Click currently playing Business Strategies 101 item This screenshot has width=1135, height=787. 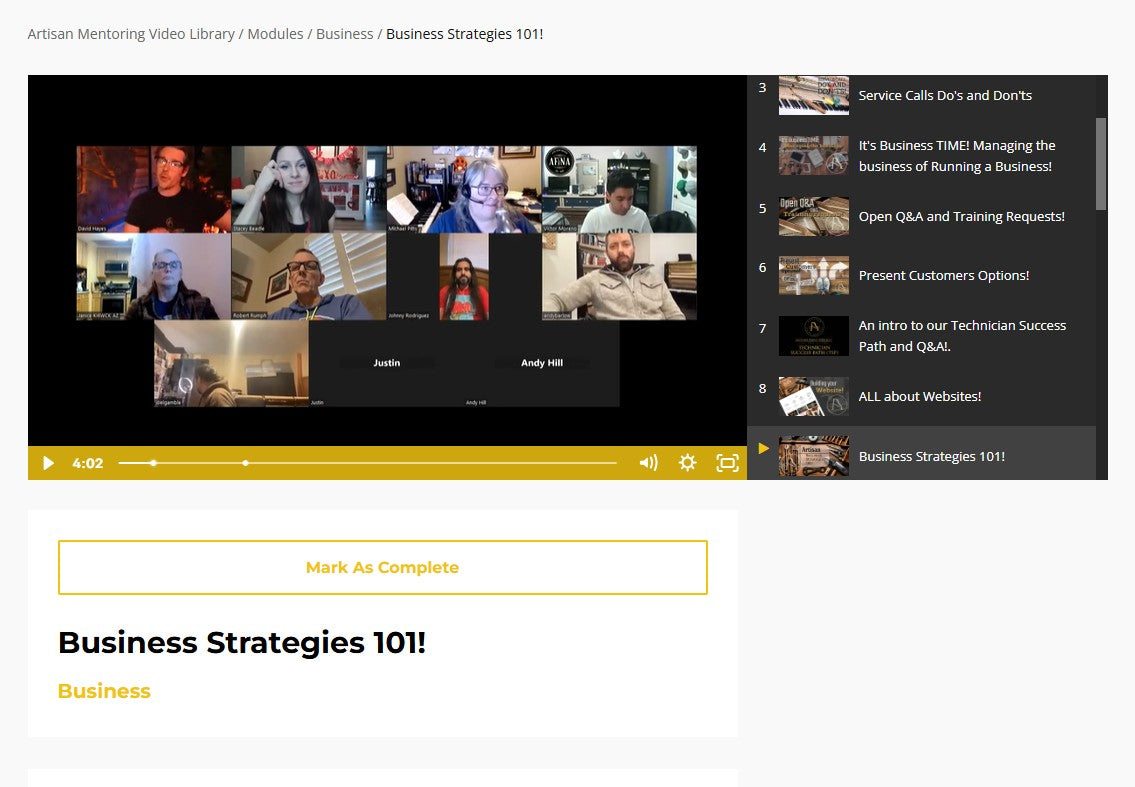(931, 457)
